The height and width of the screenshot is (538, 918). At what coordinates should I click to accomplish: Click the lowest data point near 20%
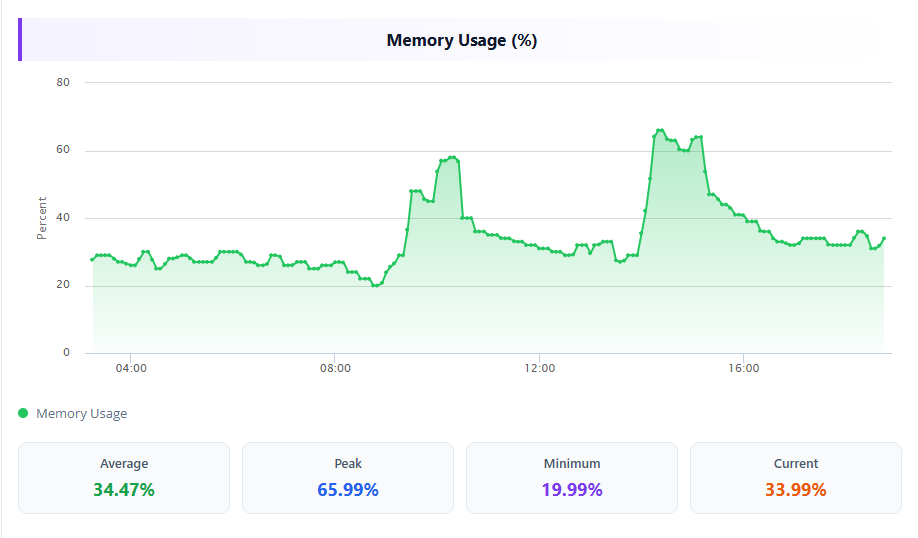375,286
